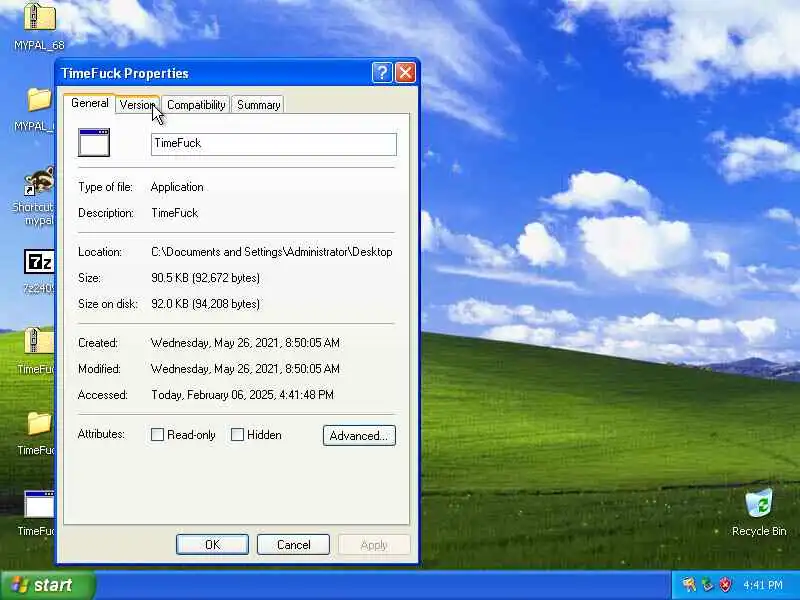Click the file name field containing TimeFuck
The height and width of the screenshot is (600, 800).
coord(274,144)
